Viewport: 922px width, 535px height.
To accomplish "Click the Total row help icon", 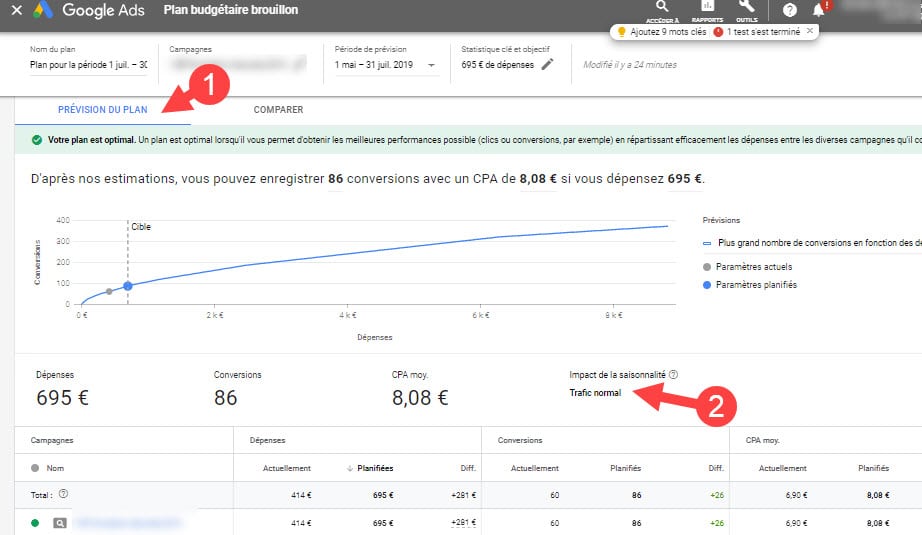I will [63, 494].
